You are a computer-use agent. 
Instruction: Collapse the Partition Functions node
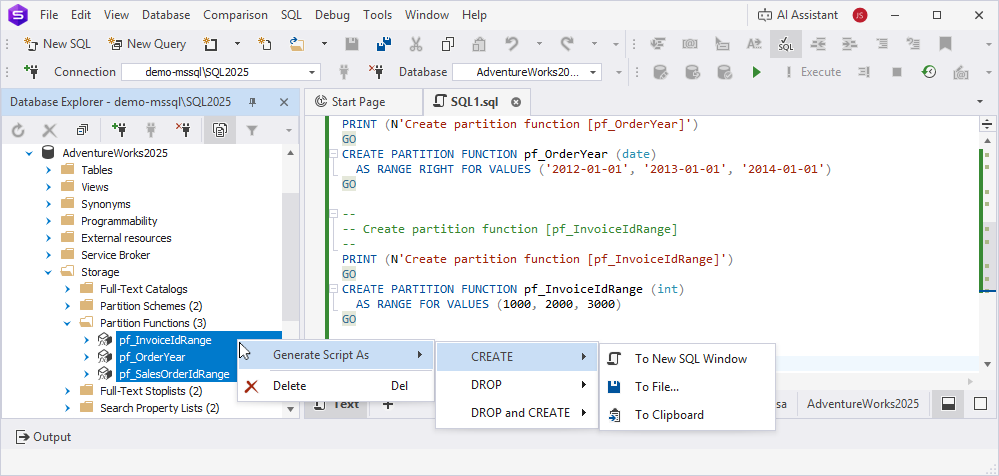pyautogui.click(x=67, y=323)
